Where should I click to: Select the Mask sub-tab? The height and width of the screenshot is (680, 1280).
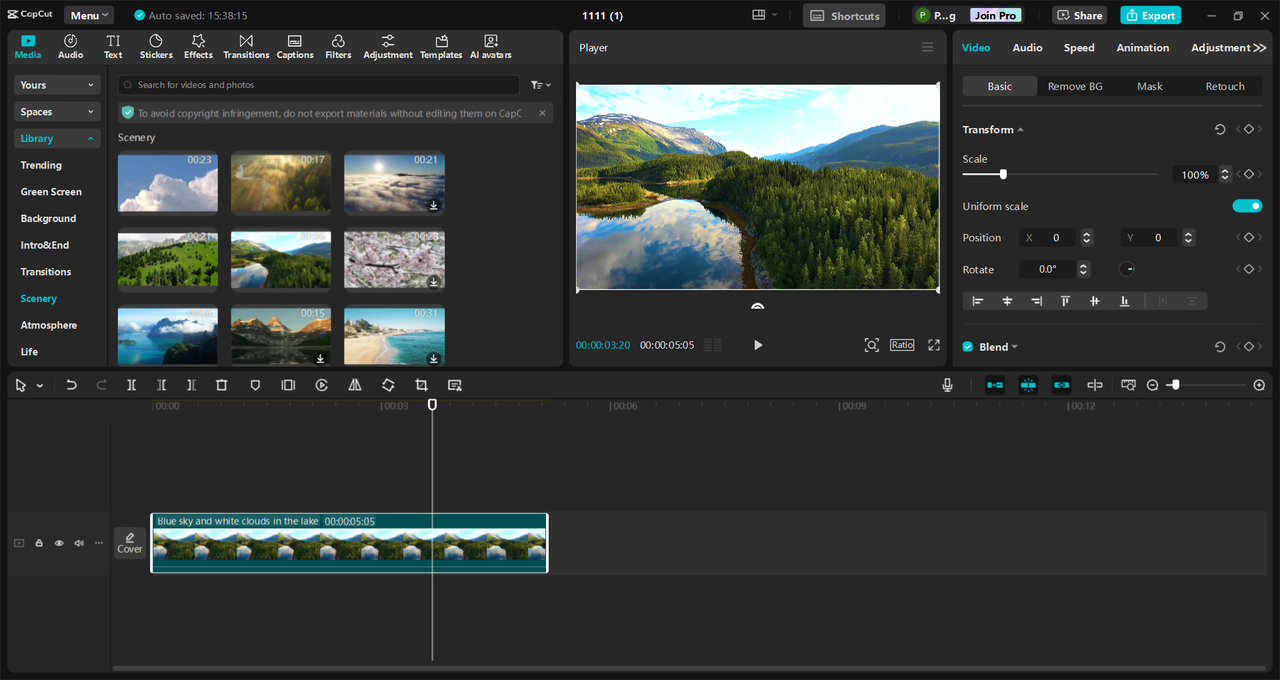(1149, 87)
